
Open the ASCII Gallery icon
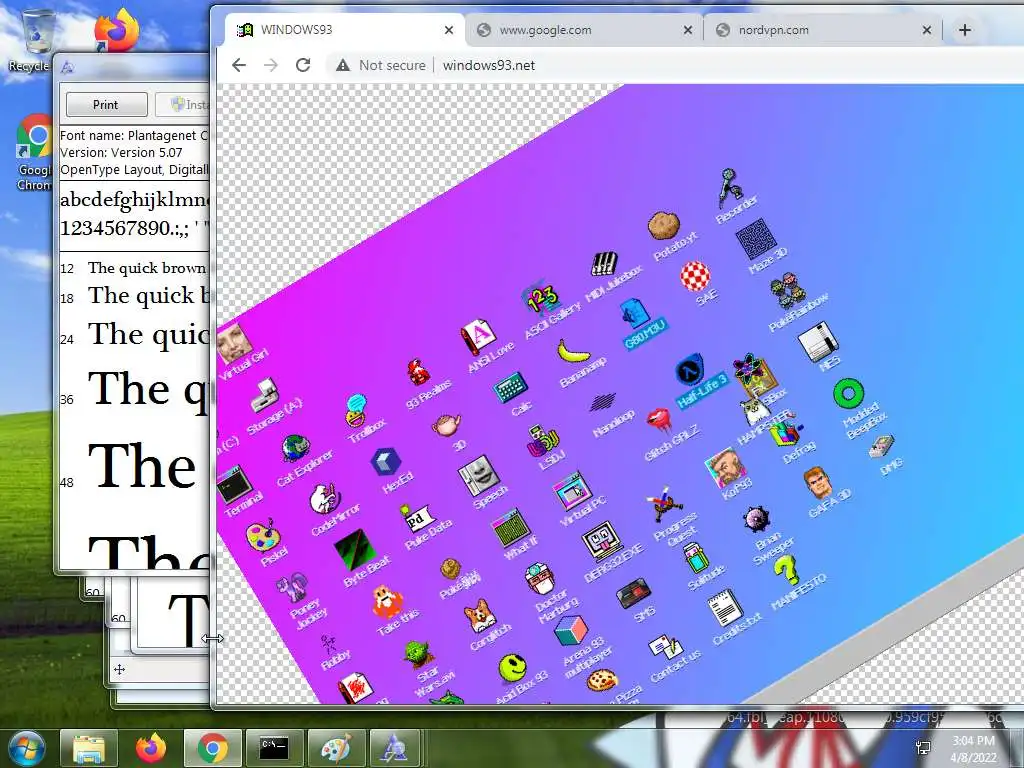pyautogui.click(x=541, y=299)
